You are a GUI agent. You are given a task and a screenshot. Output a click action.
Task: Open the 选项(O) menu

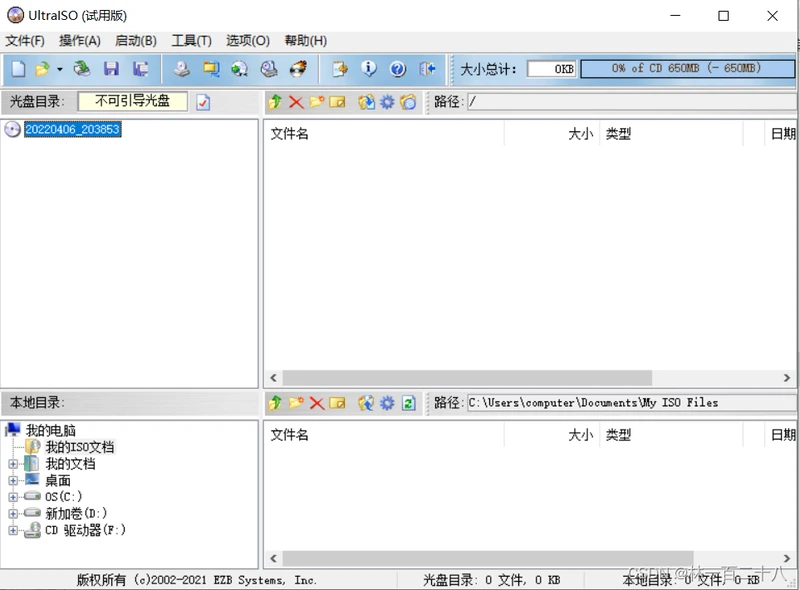tap(248, 41)
